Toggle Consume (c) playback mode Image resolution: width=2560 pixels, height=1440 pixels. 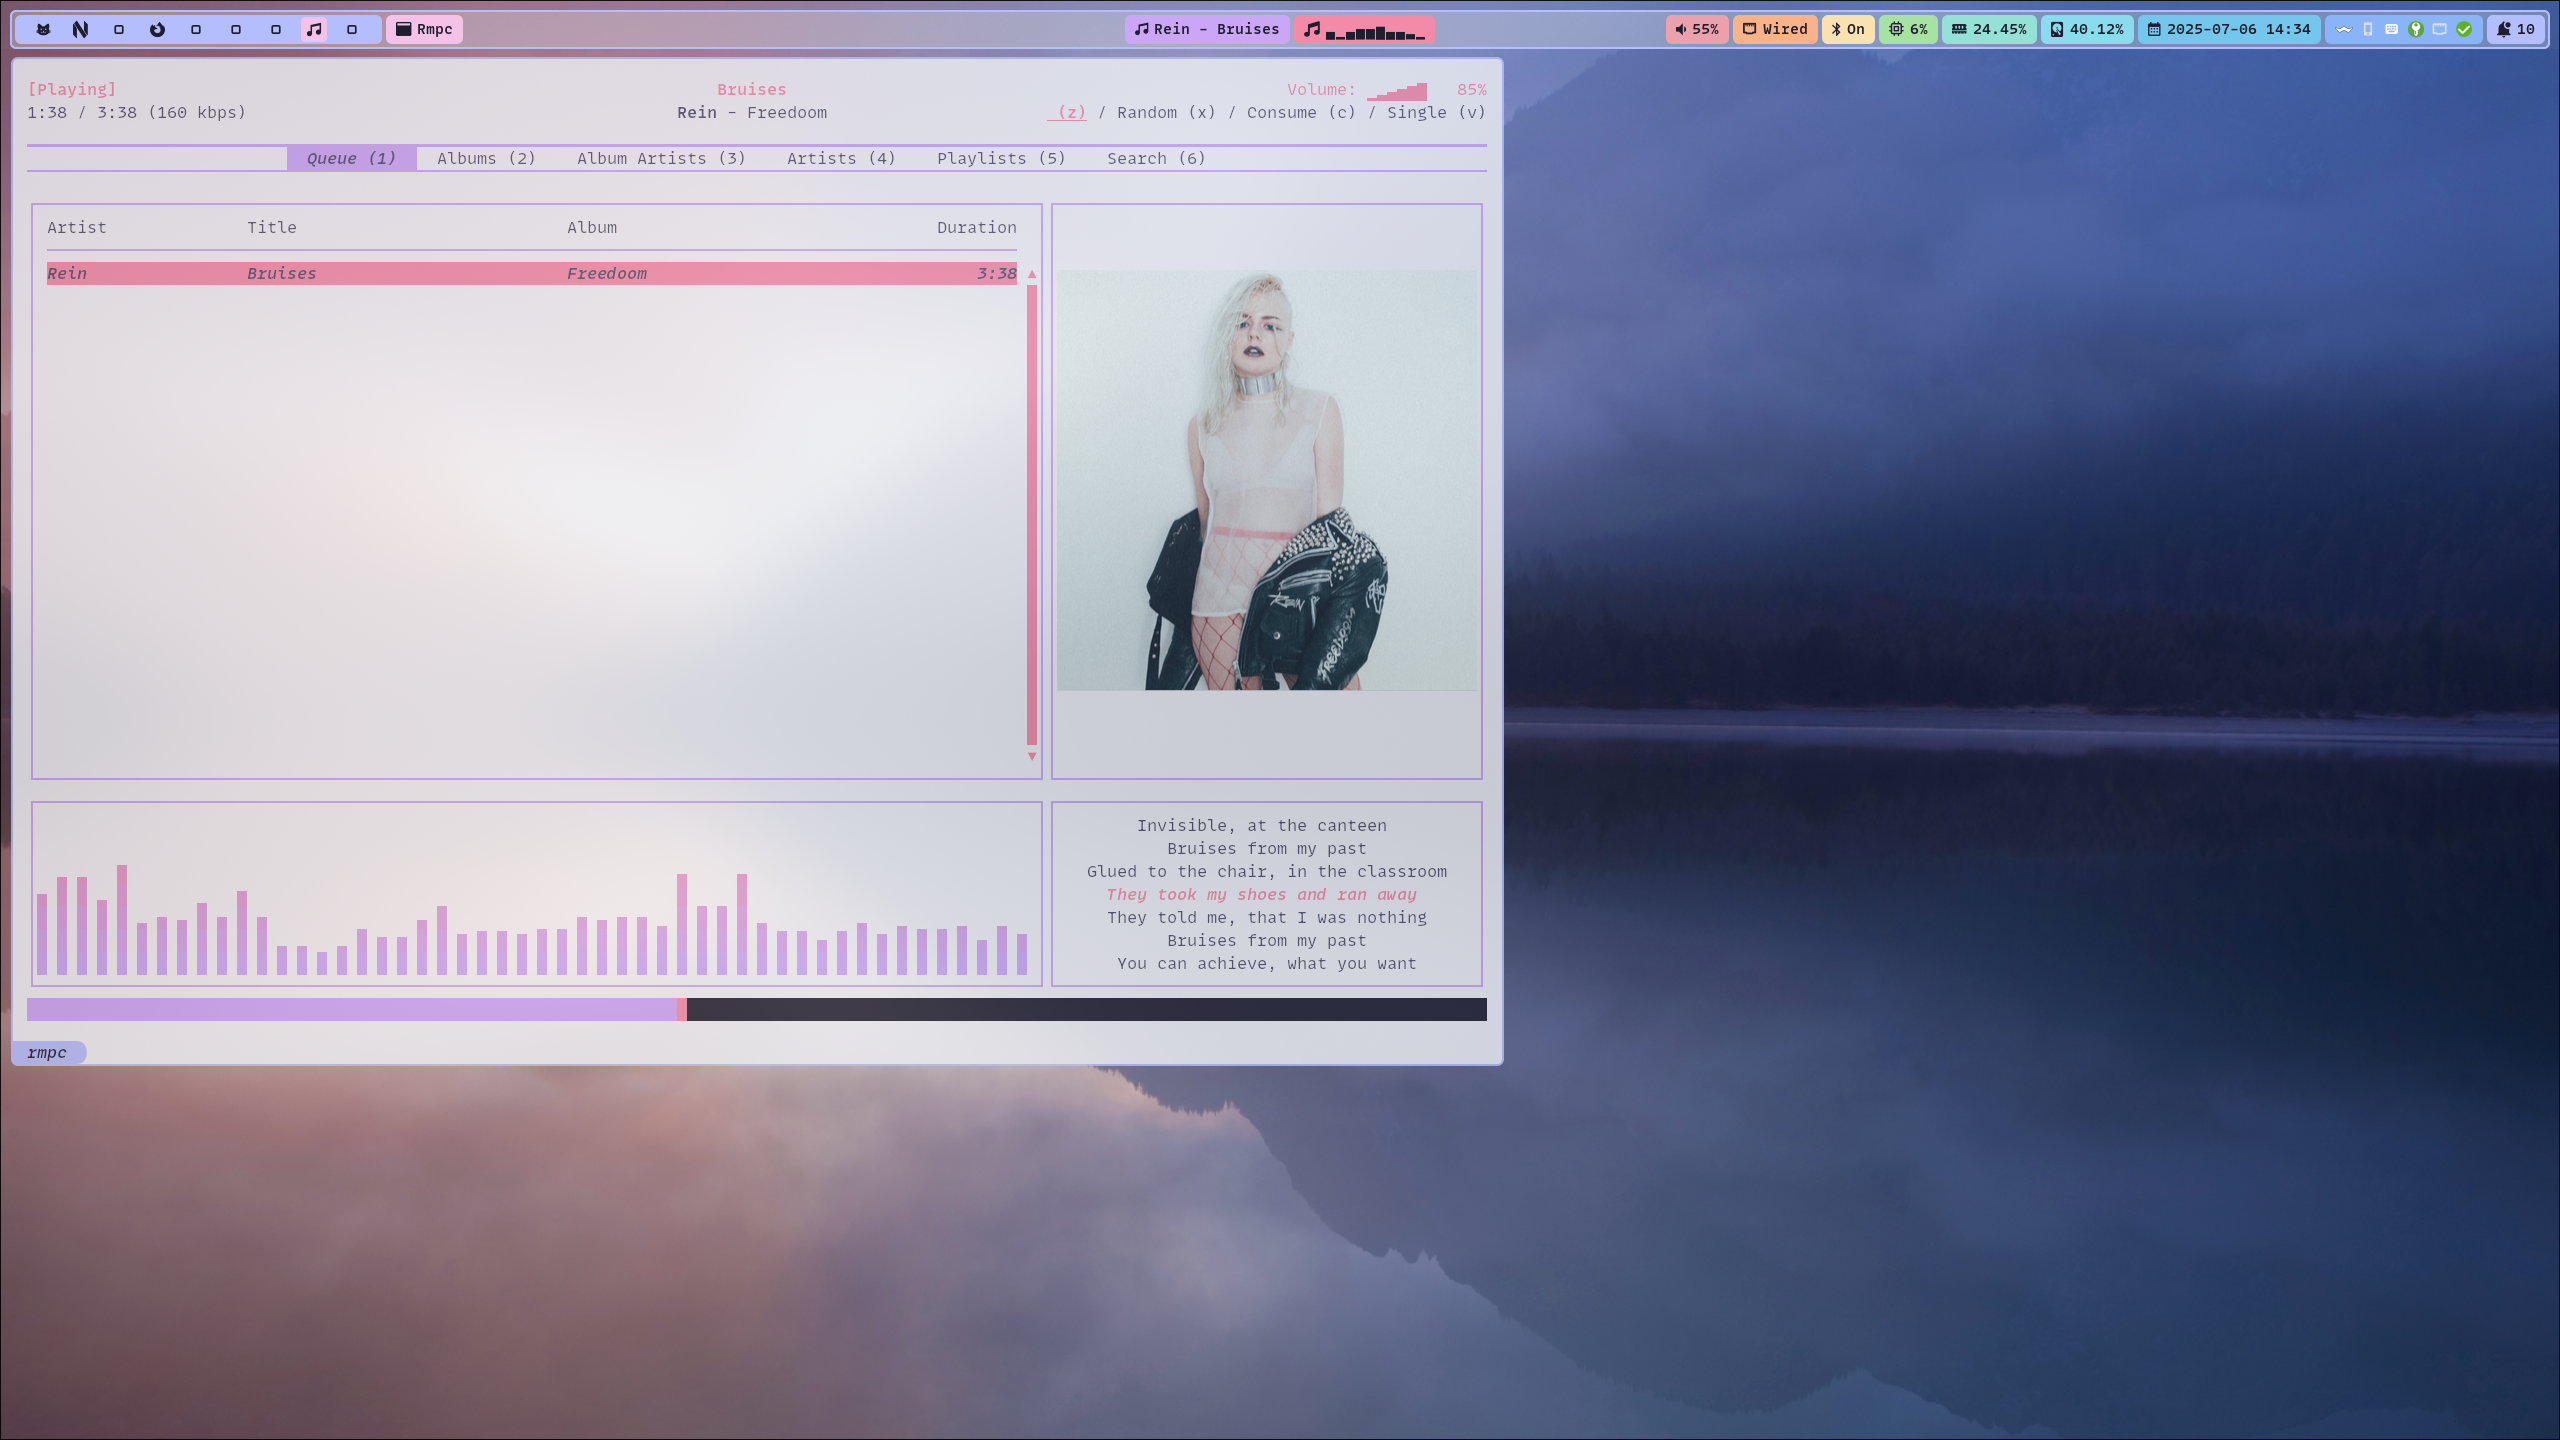pyautogui.click(x=1301, y=112)
